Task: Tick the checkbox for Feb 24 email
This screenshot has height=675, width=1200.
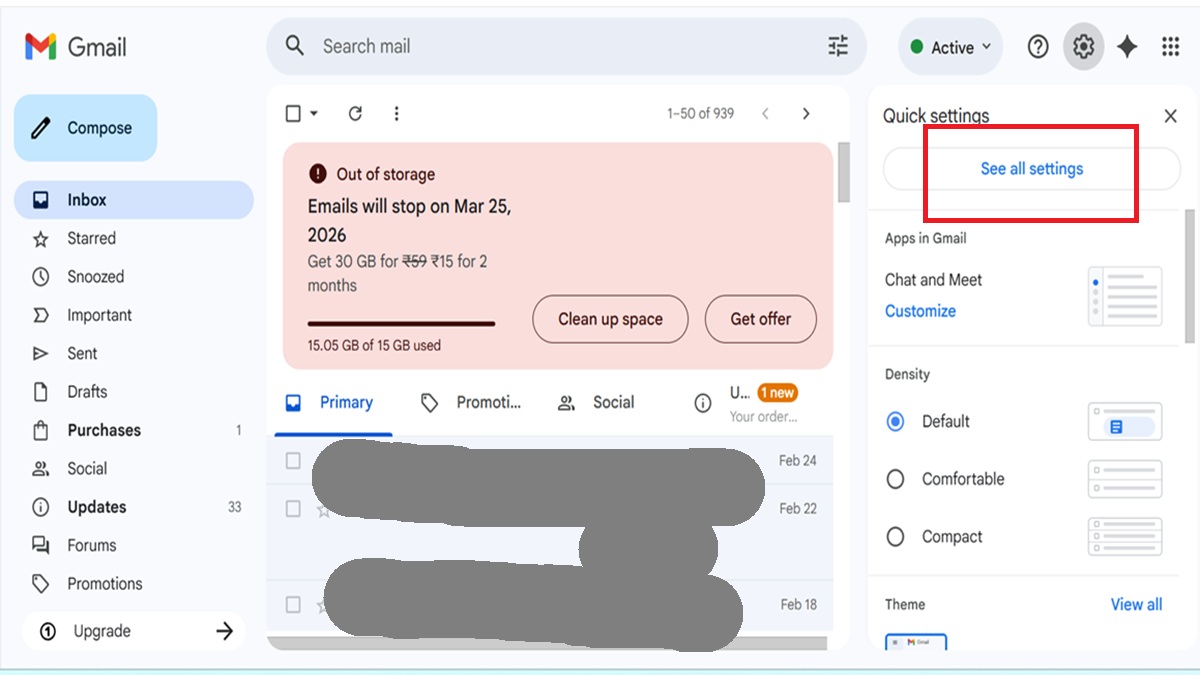Action: [293, 461]
